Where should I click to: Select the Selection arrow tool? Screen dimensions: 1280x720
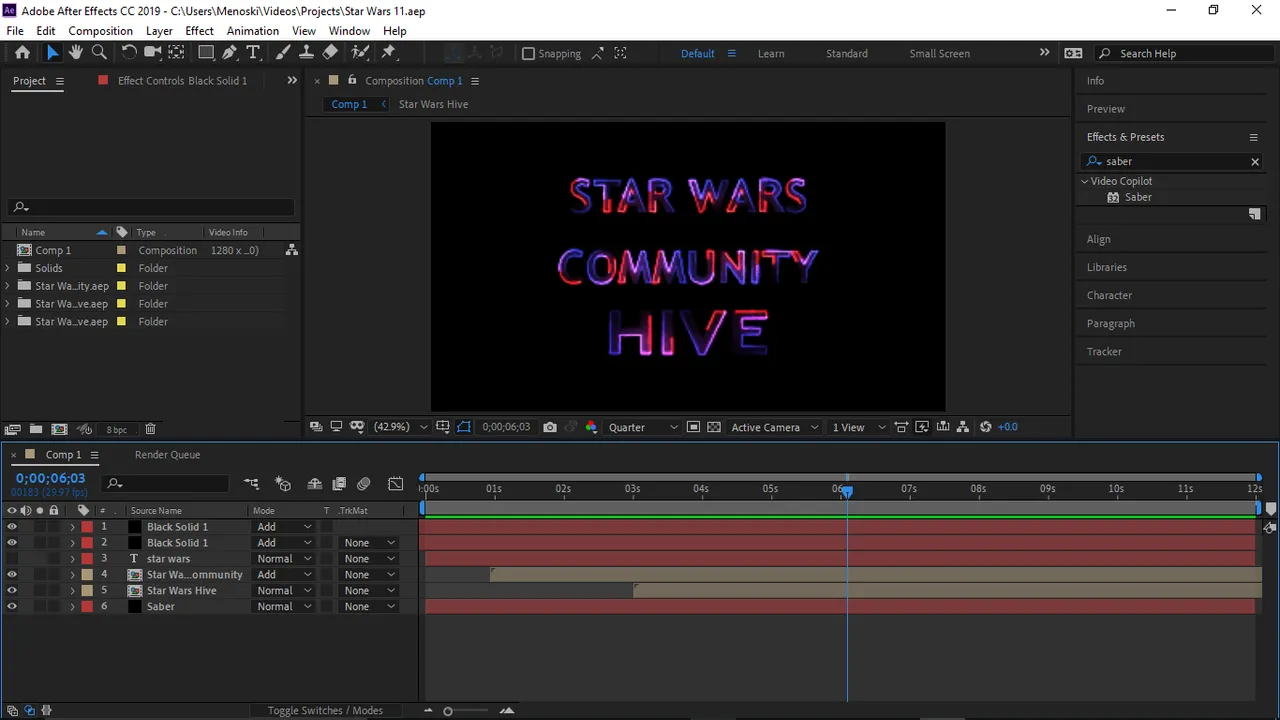[x=52, y=53]
